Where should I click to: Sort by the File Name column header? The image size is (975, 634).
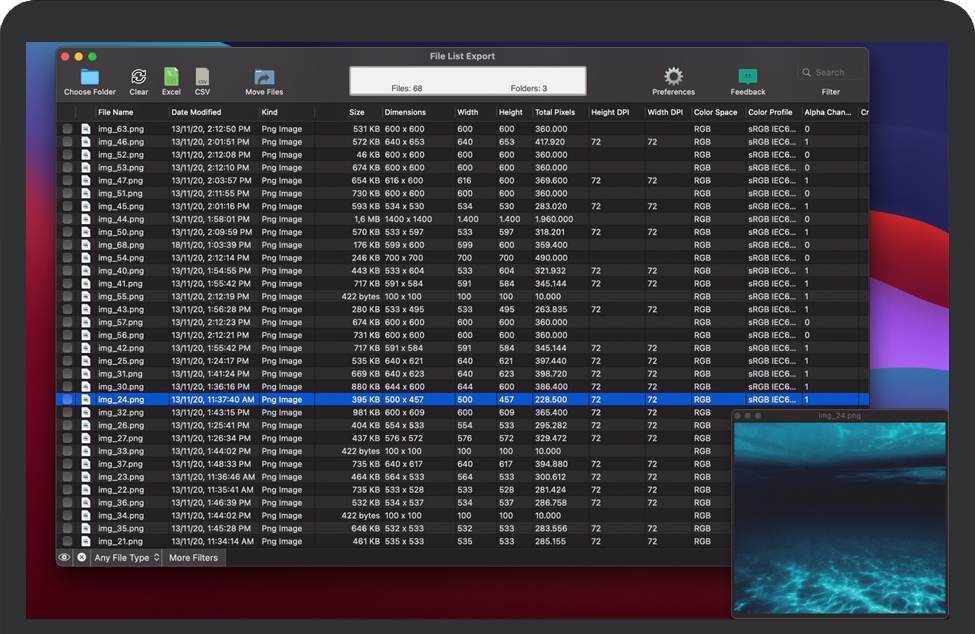coord(115,112)
